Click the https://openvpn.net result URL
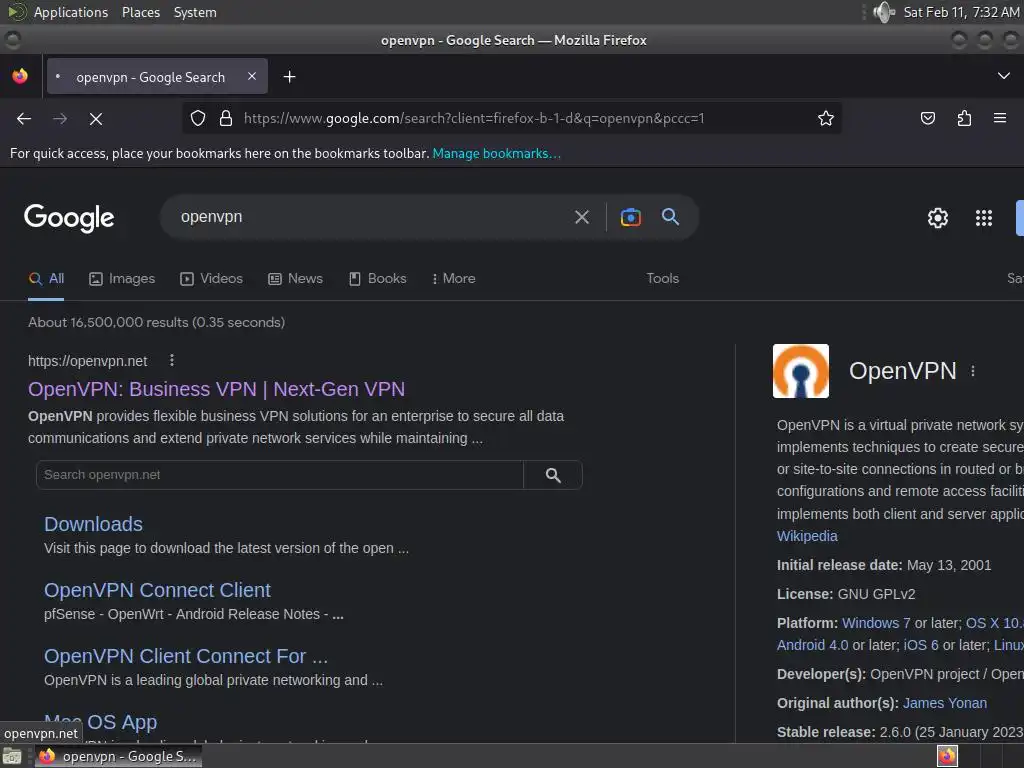Screen dimensions: 1024x768 click(88, 361)
